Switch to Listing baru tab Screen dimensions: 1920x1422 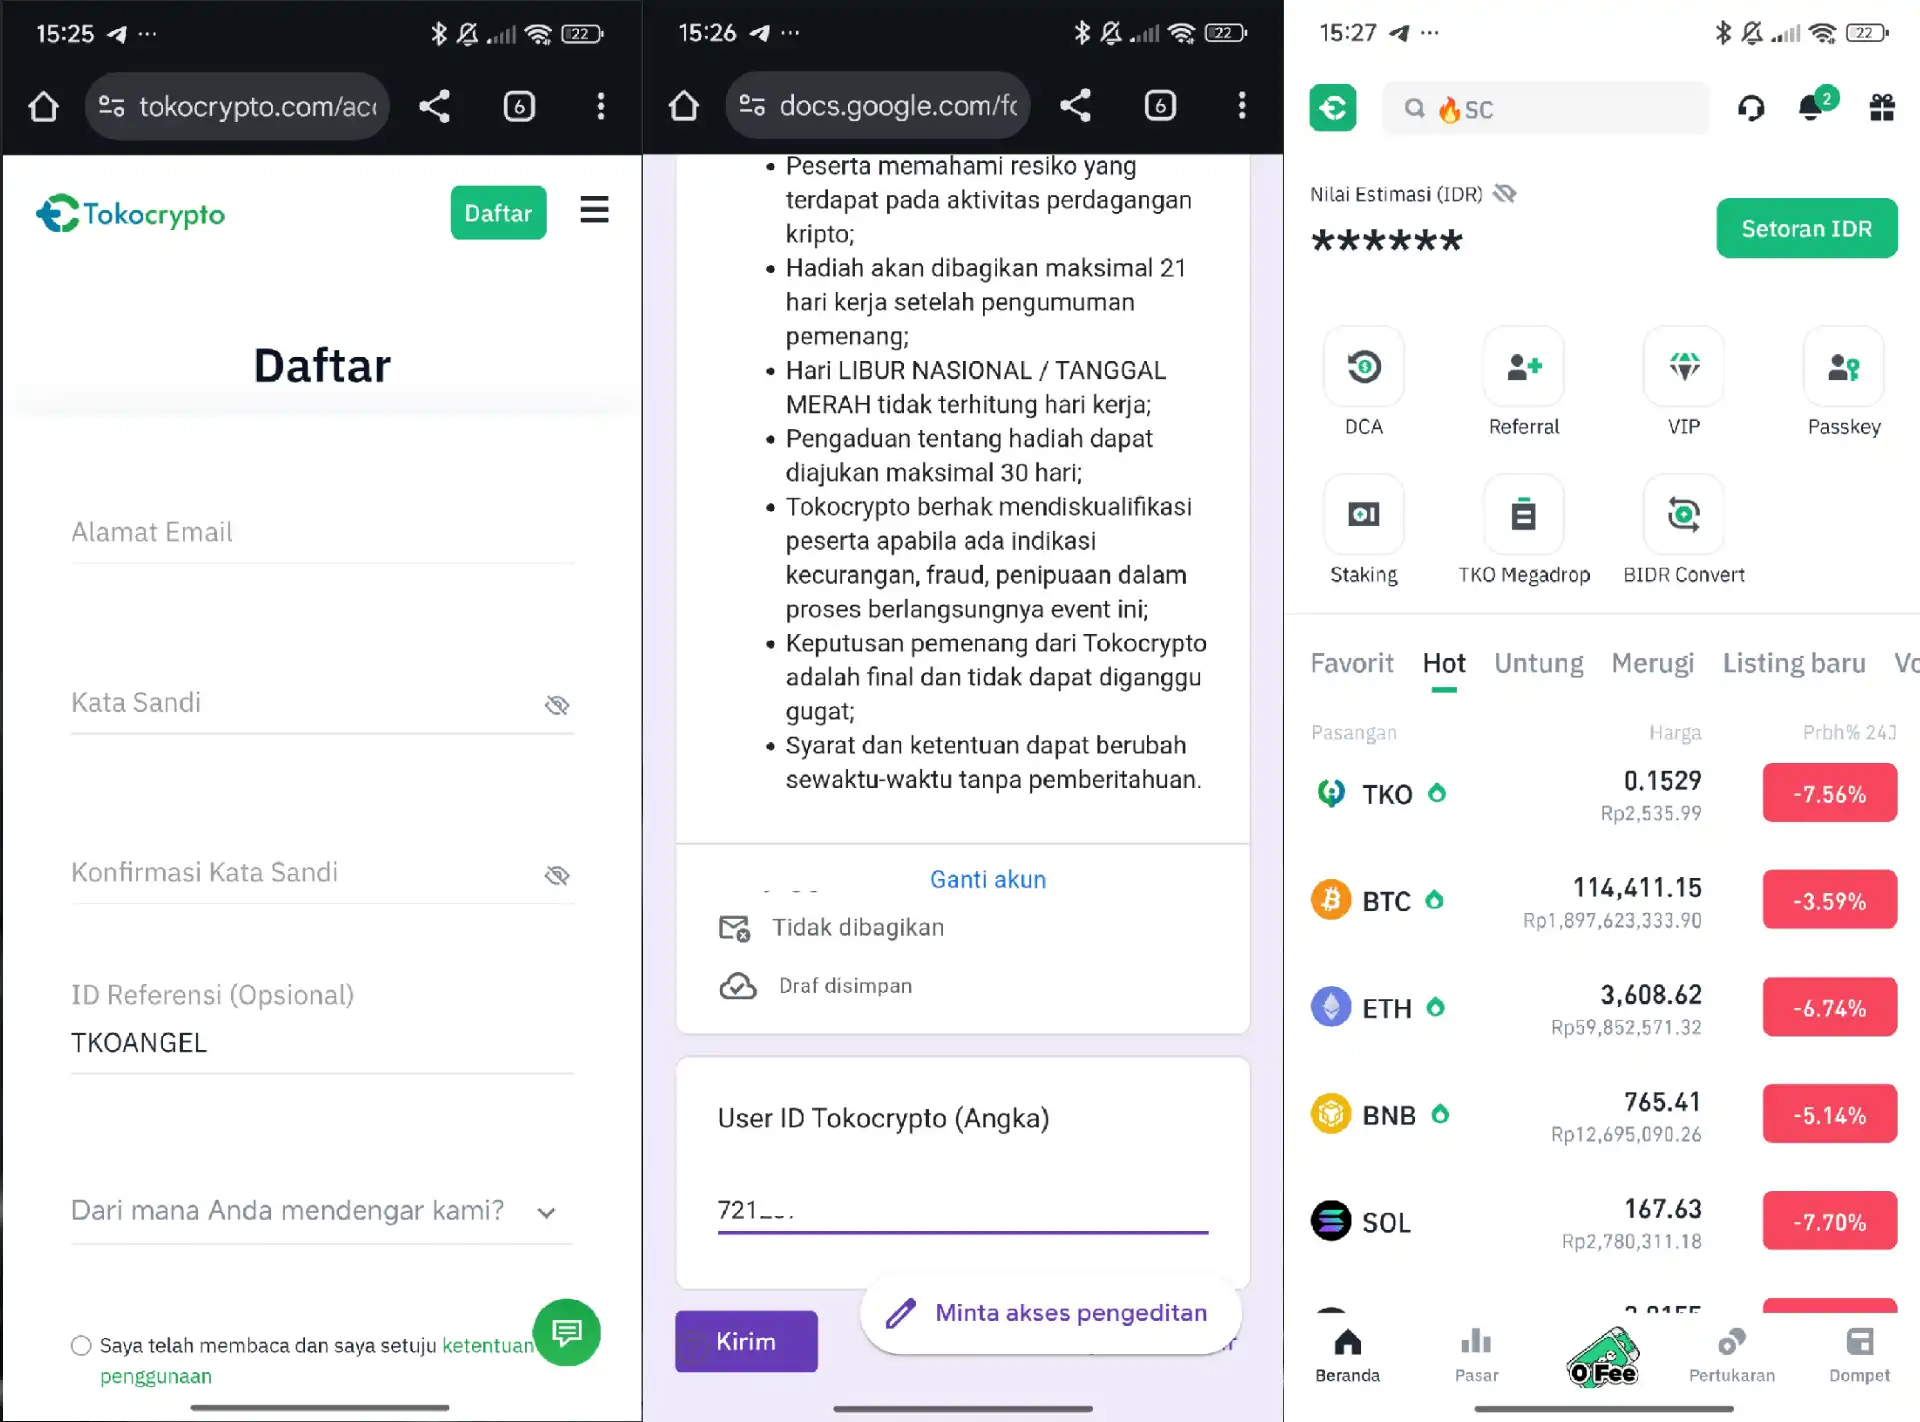pyautogui.click(x=1794, y=663)
